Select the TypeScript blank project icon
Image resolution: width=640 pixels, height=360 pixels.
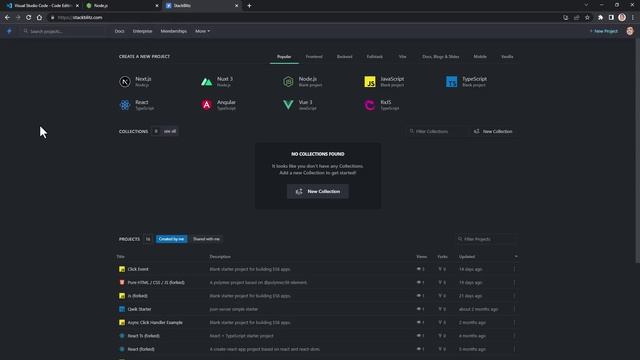point(451,82)
